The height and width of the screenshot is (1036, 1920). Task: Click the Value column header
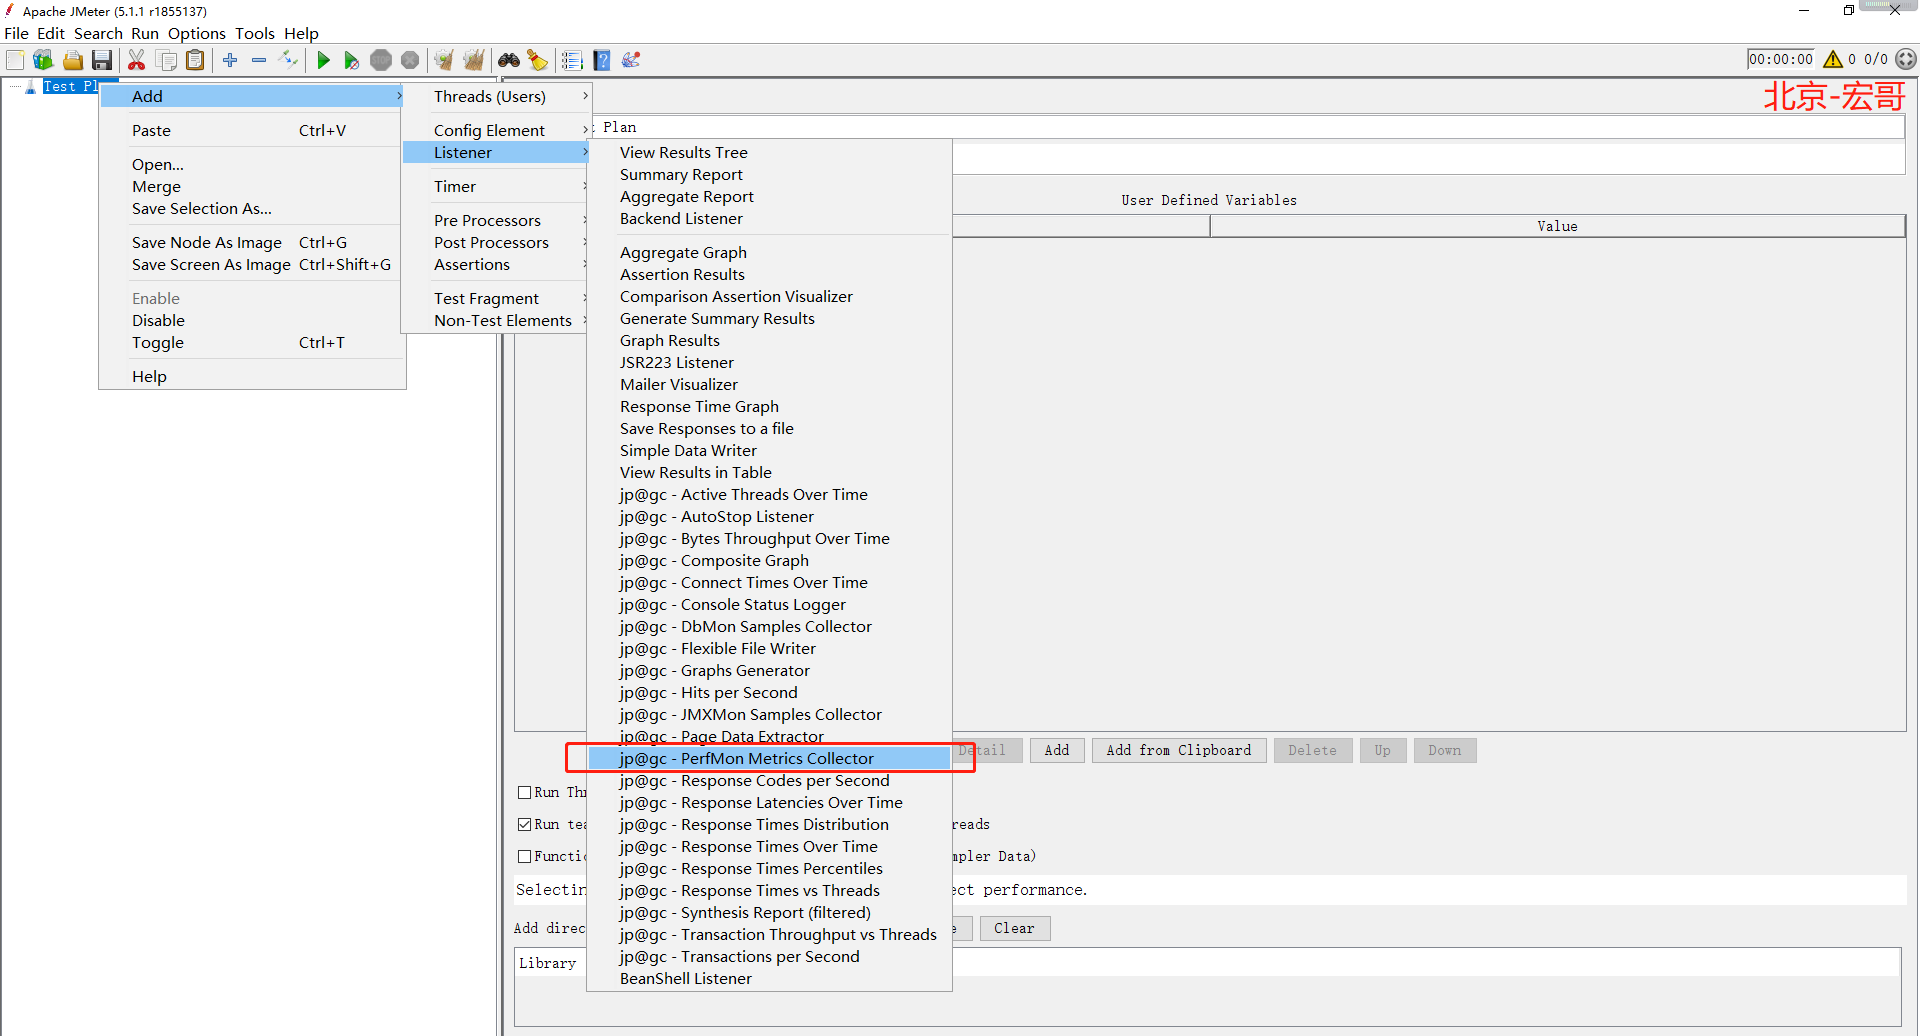pyautogui.click(x=1557, y=226)
